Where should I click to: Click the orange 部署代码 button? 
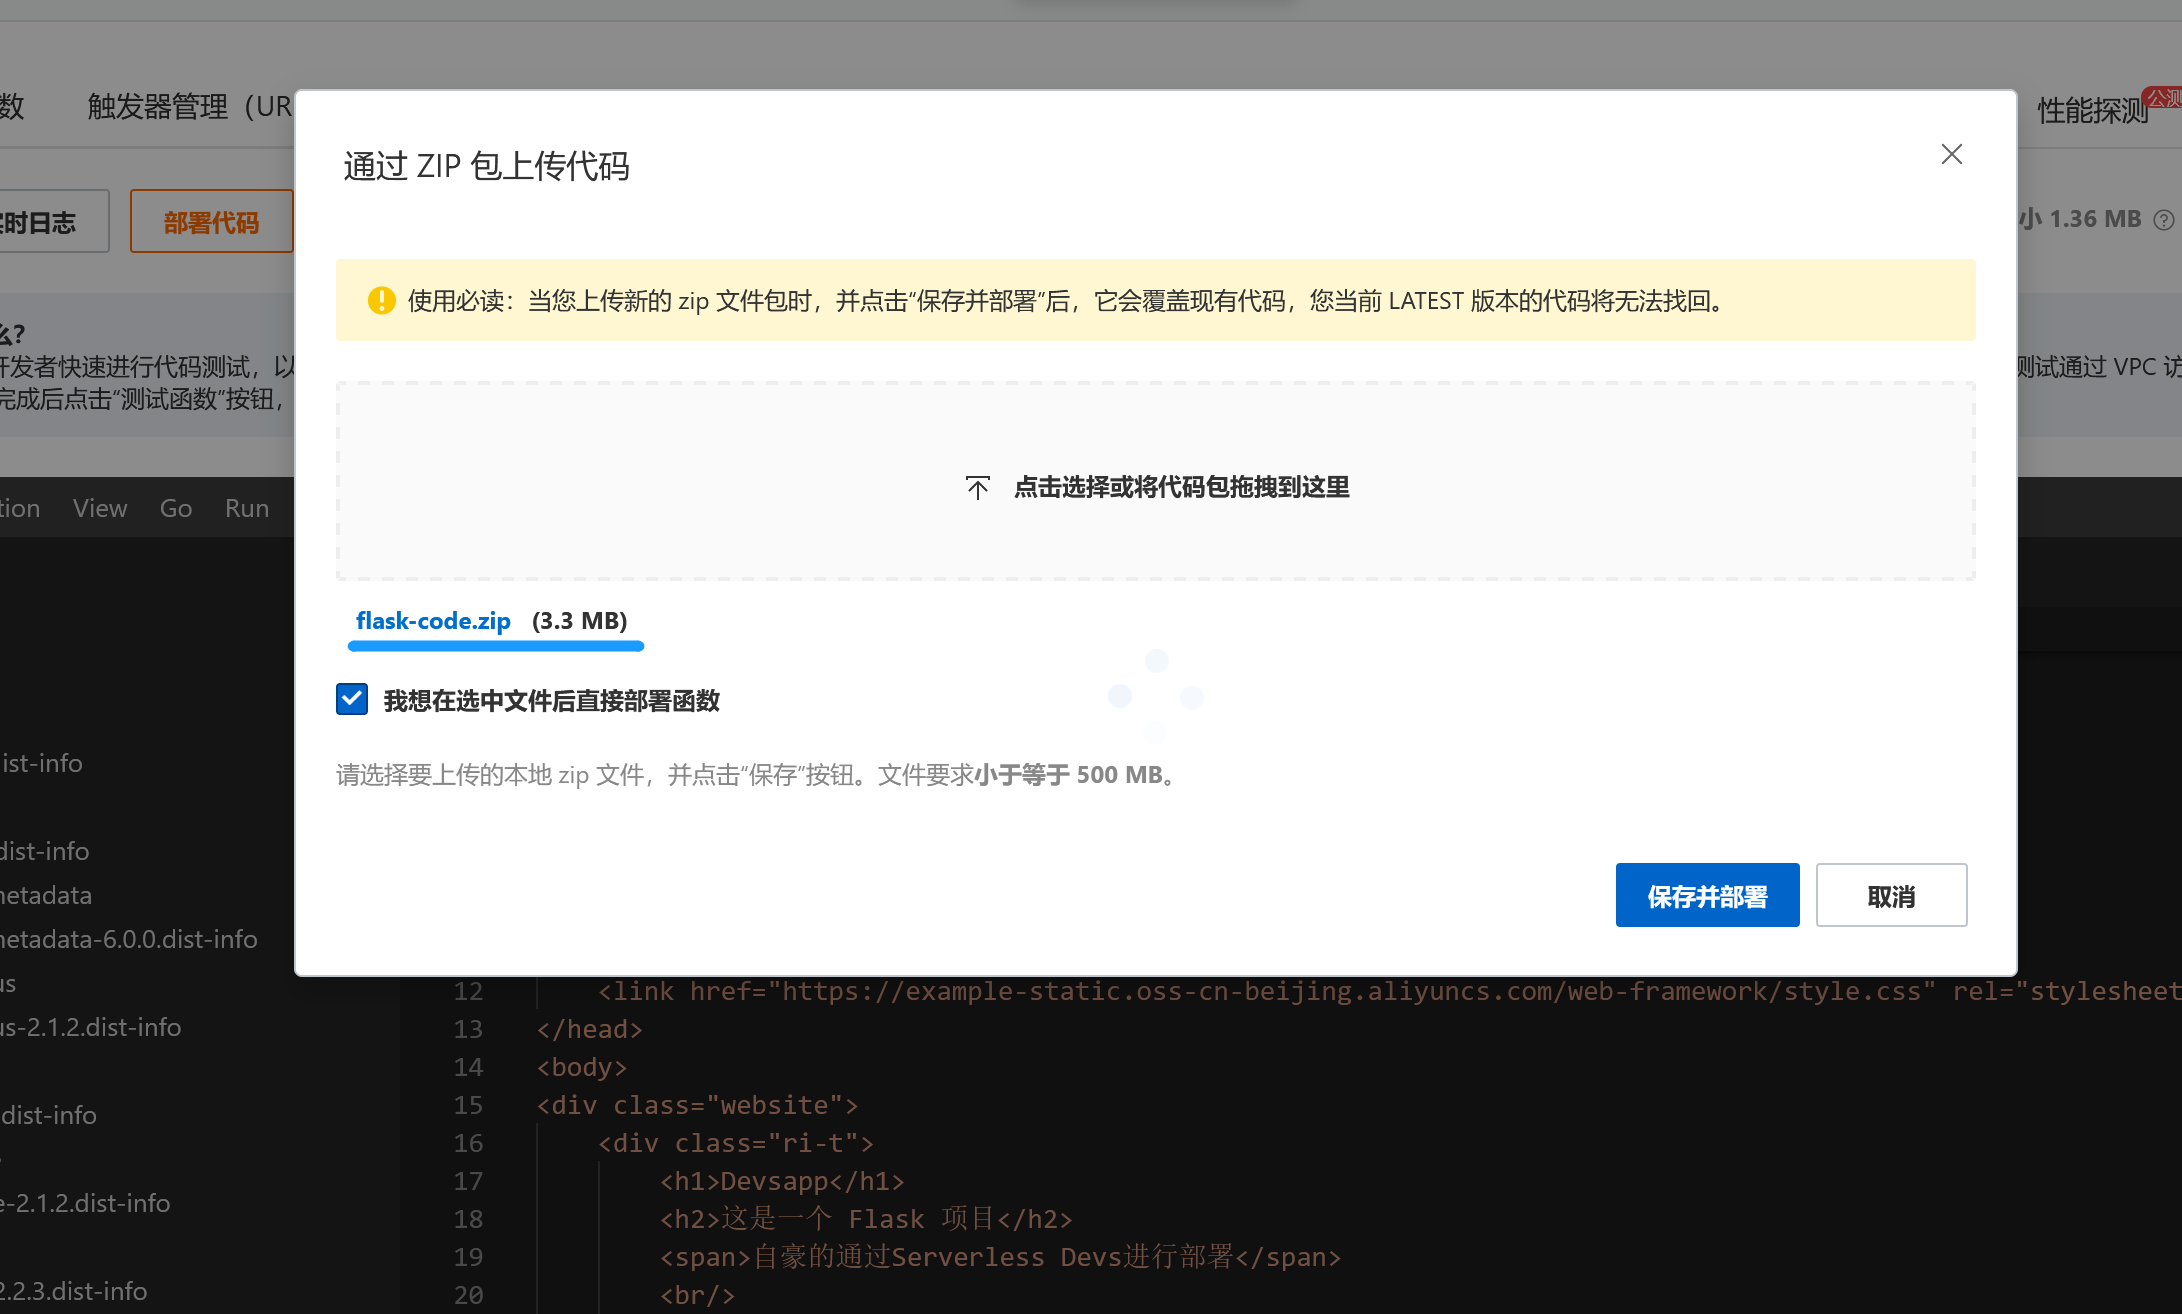coord(211,220)
